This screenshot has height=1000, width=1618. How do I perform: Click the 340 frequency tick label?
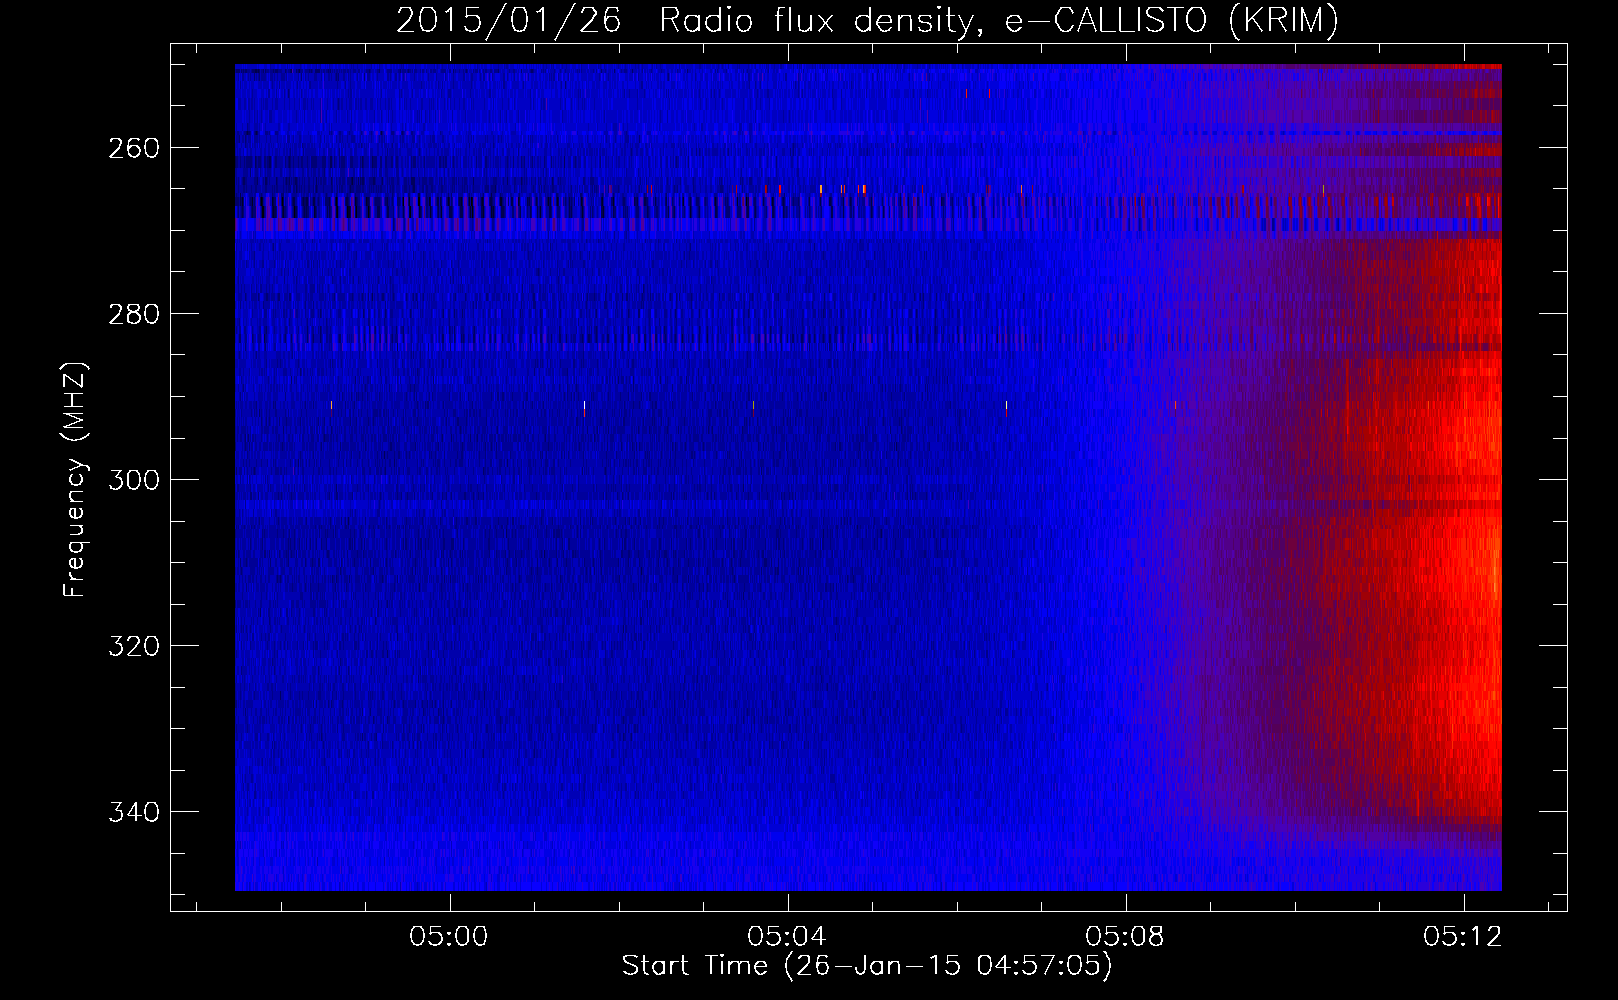coord(134,812)
